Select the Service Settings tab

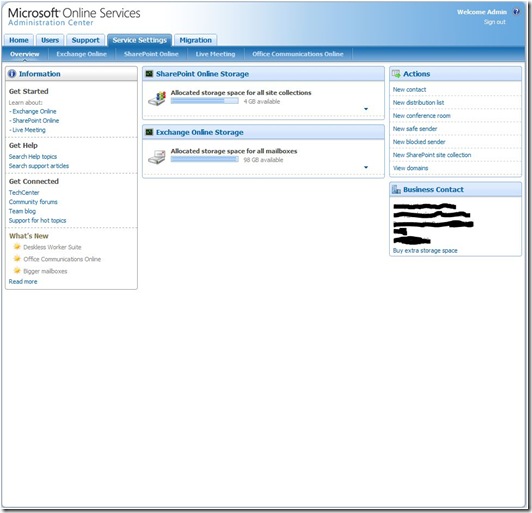[x=139, y=40]
